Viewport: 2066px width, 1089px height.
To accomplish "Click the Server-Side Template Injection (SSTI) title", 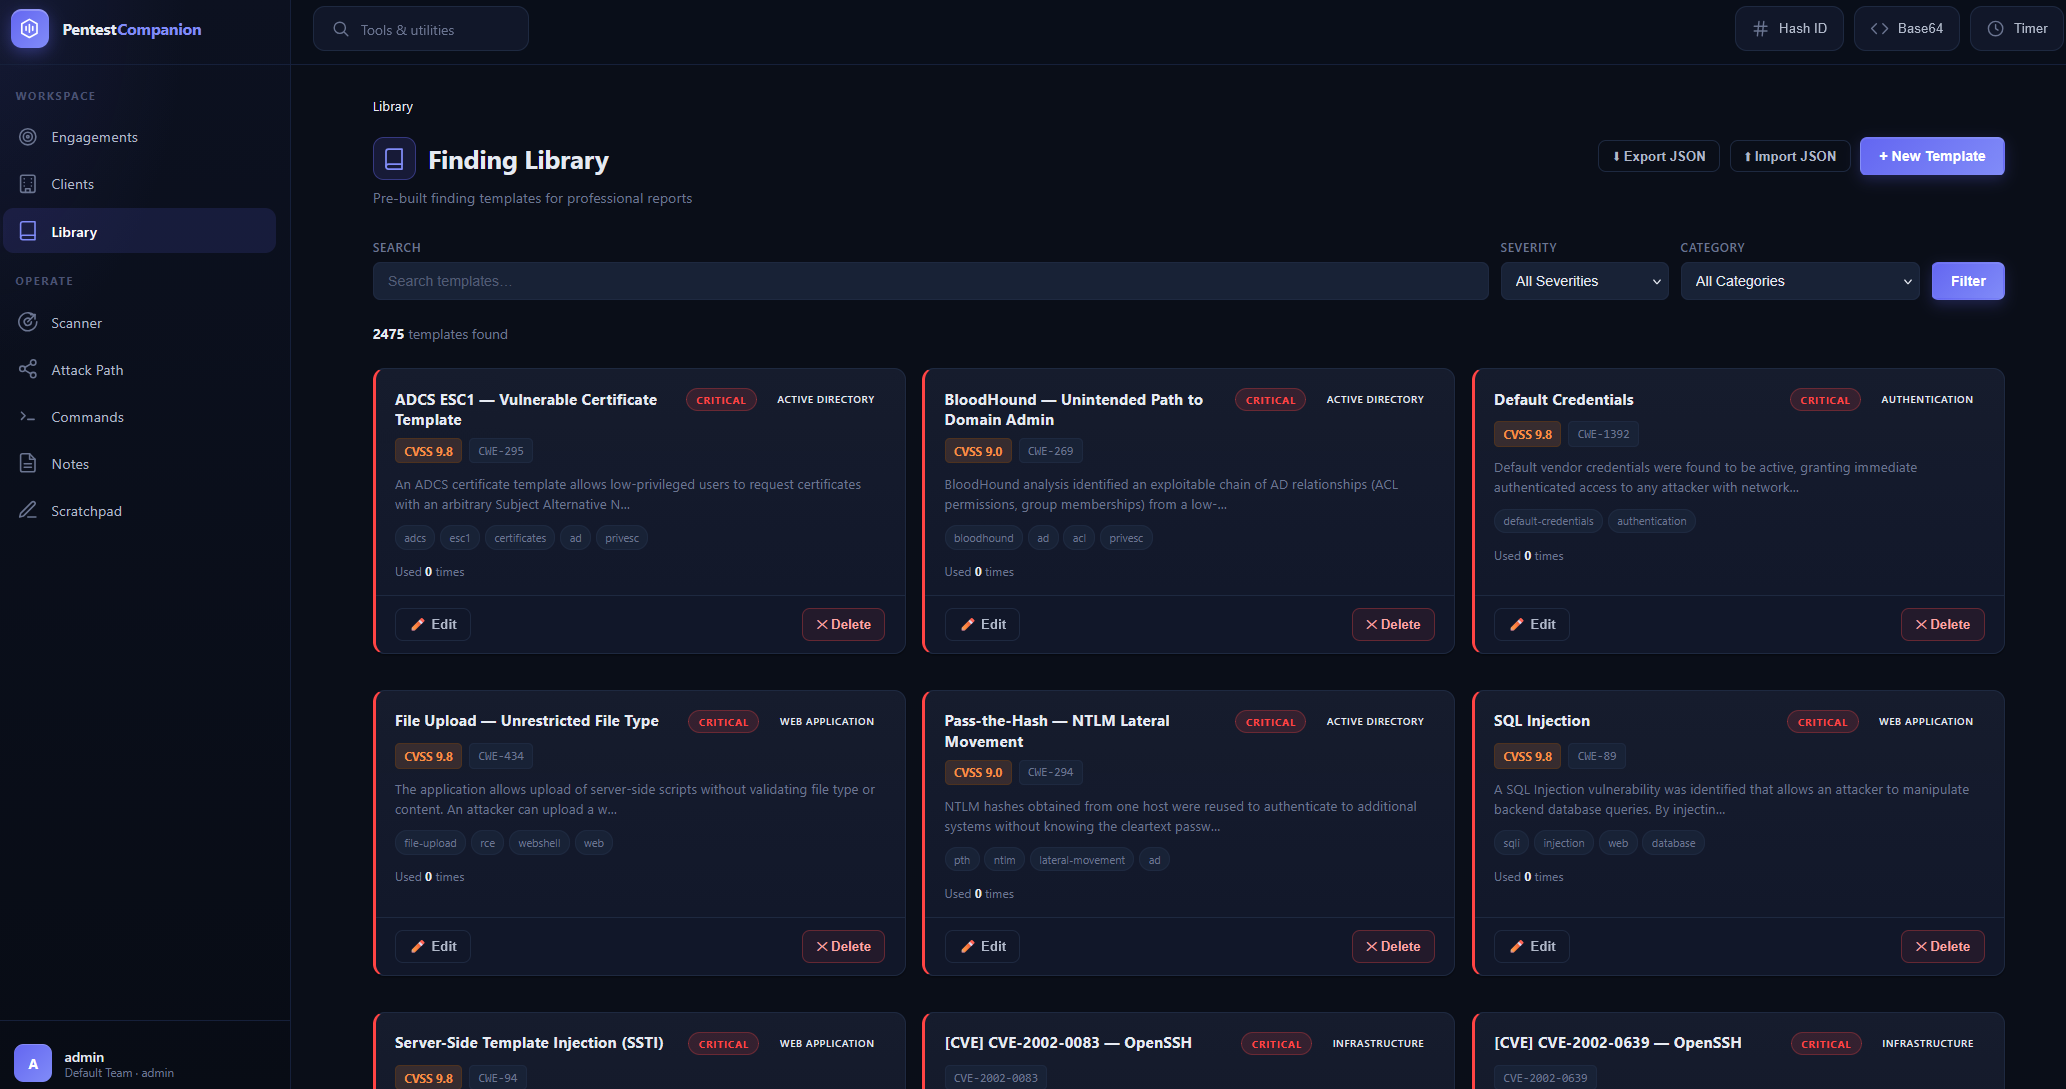I will (x=529, y=1043).
